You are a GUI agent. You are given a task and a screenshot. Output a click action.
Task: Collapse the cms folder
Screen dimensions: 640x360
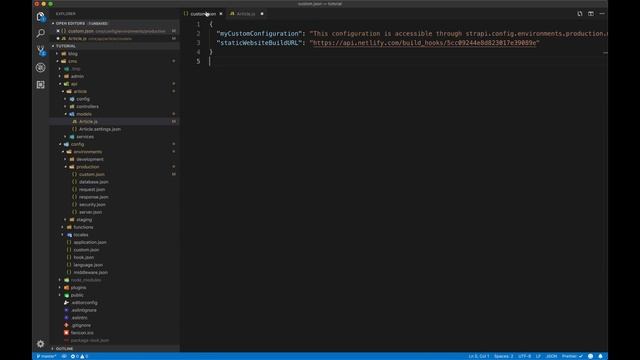[x=73, y=61]
